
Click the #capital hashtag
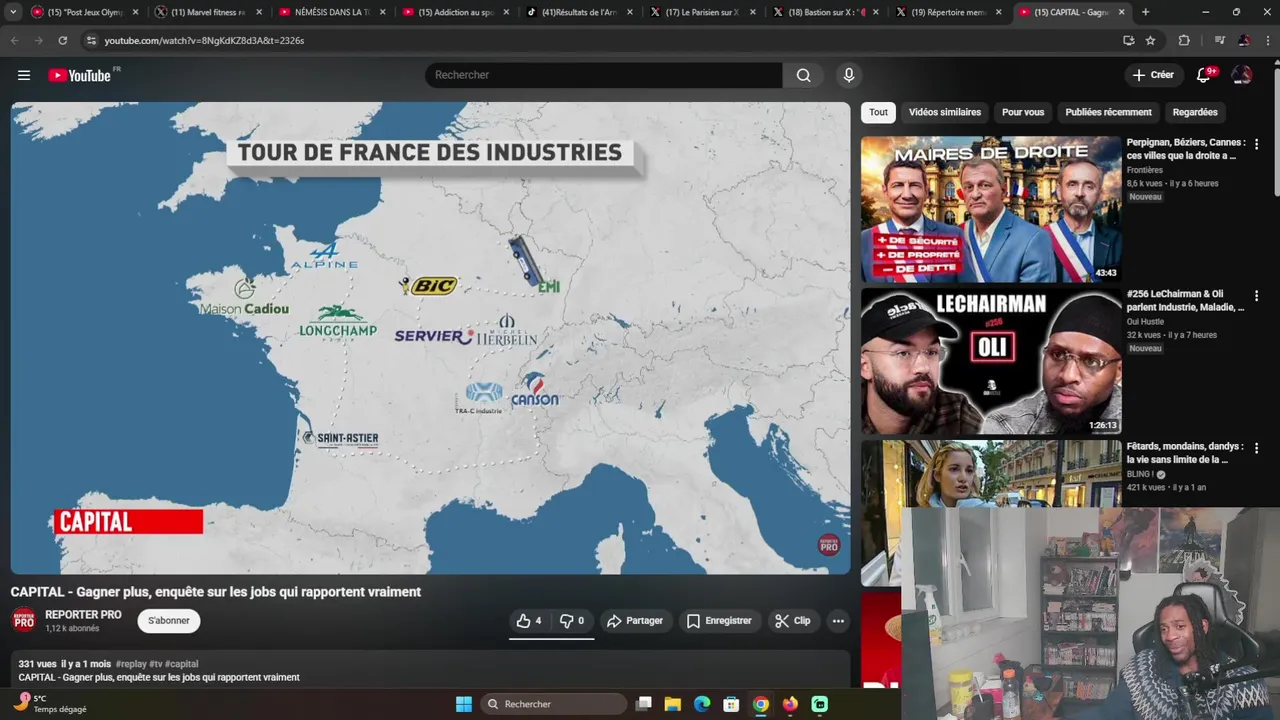click(x=181, y=664)
